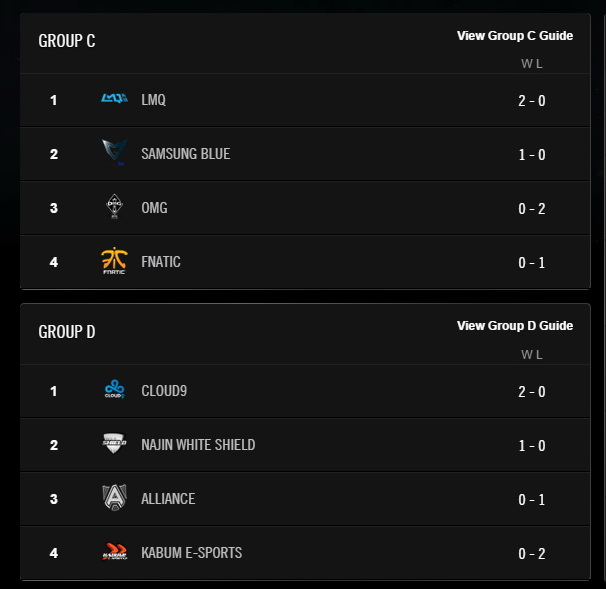Click the Najin White Shield logo

click(x=114, y=444)
